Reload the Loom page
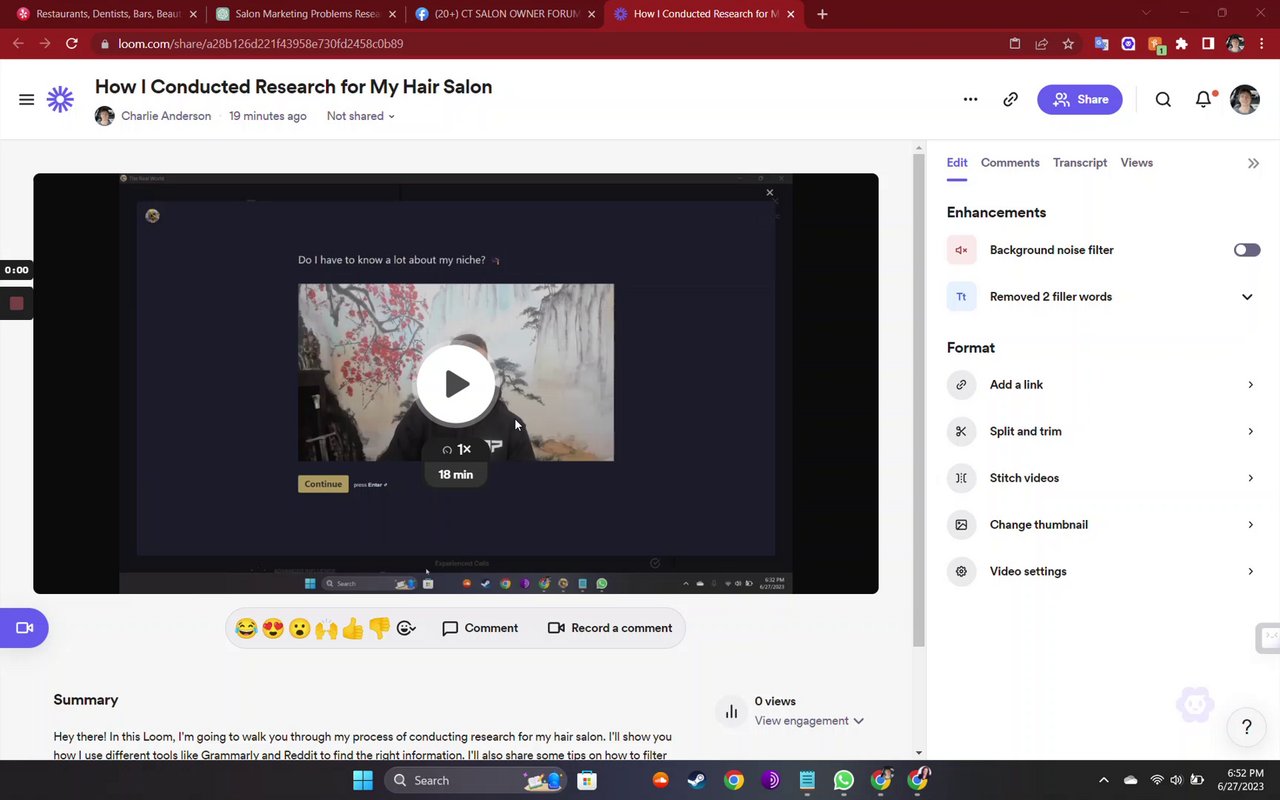The image size is (1280, 800). tap(72, 44)
